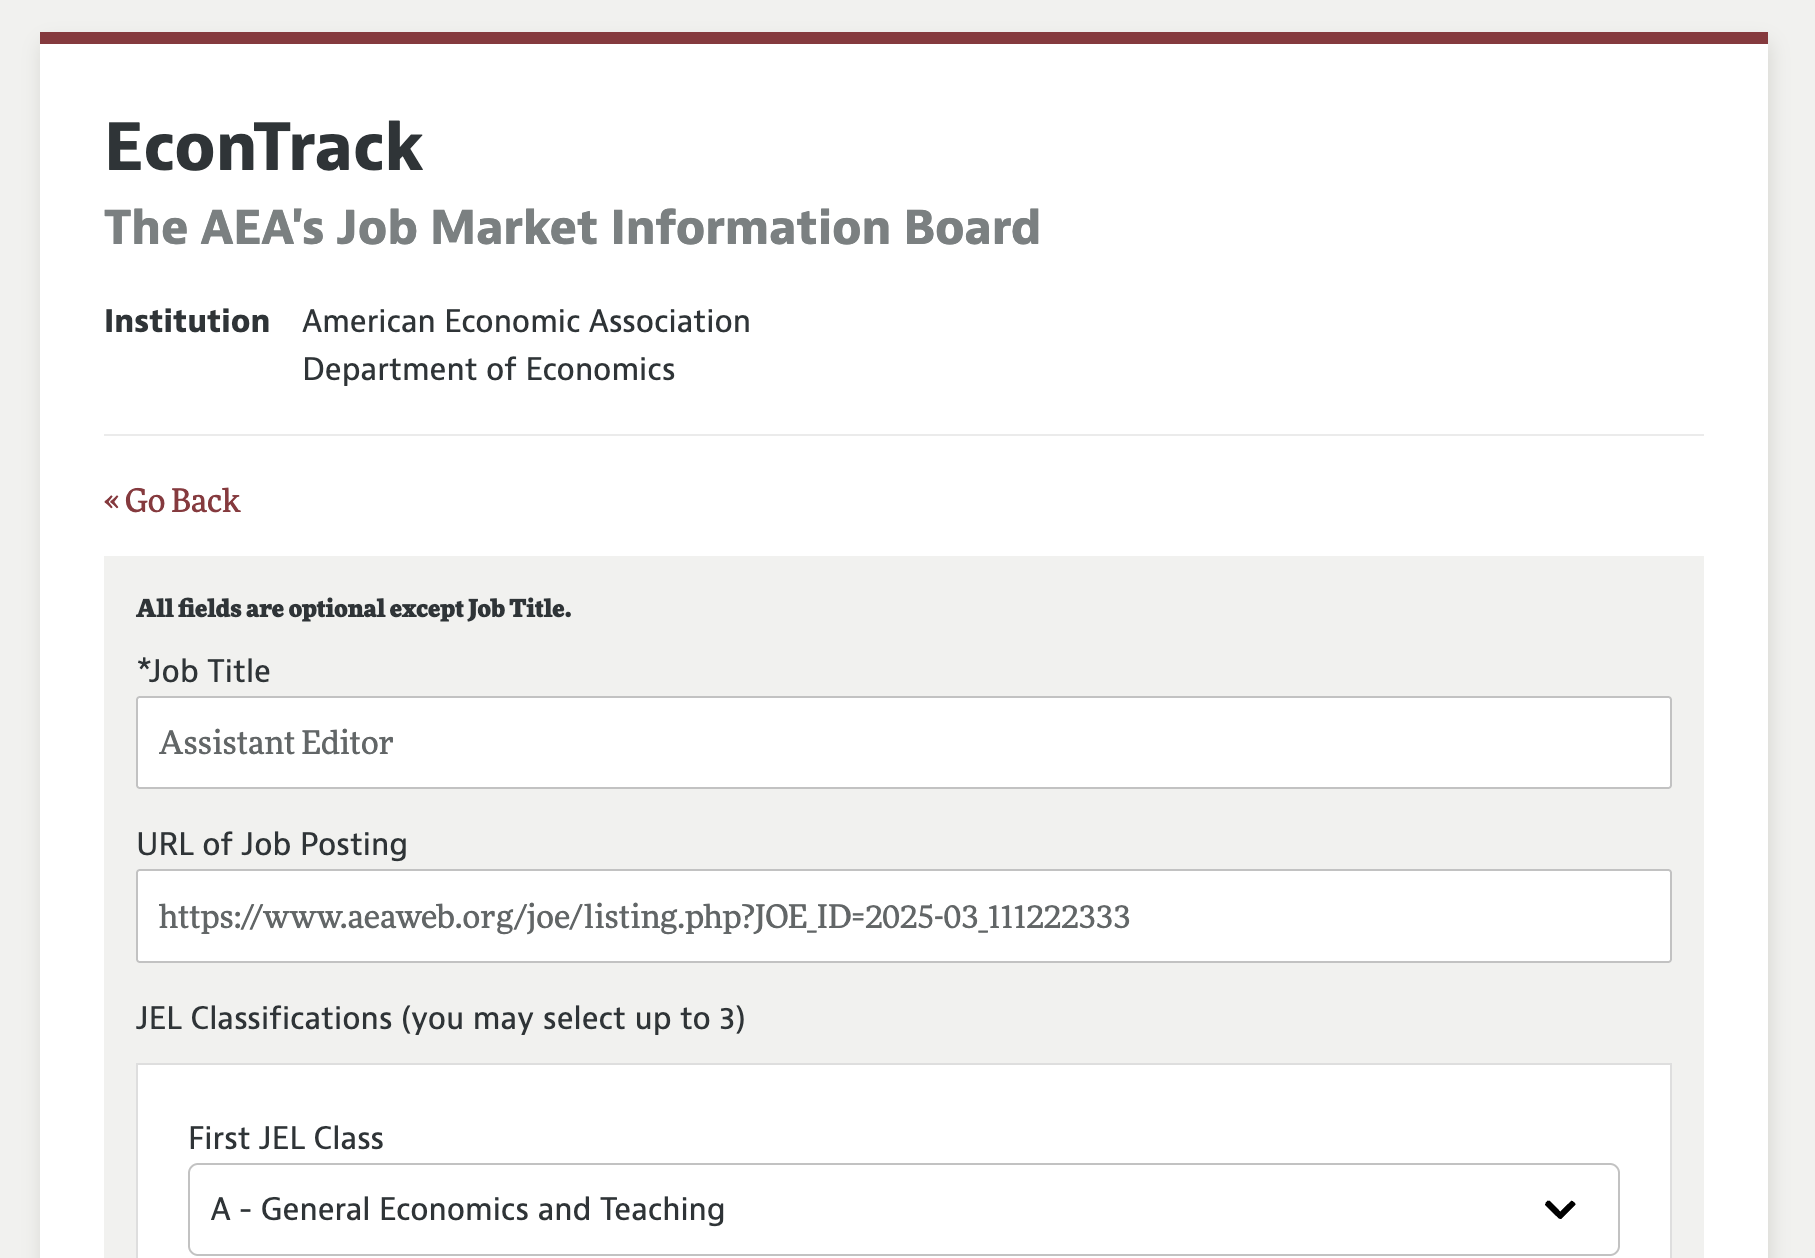Click the dark red bar atop the page
Screen dimensions: 1815x1258
click(x=903, y=38)
